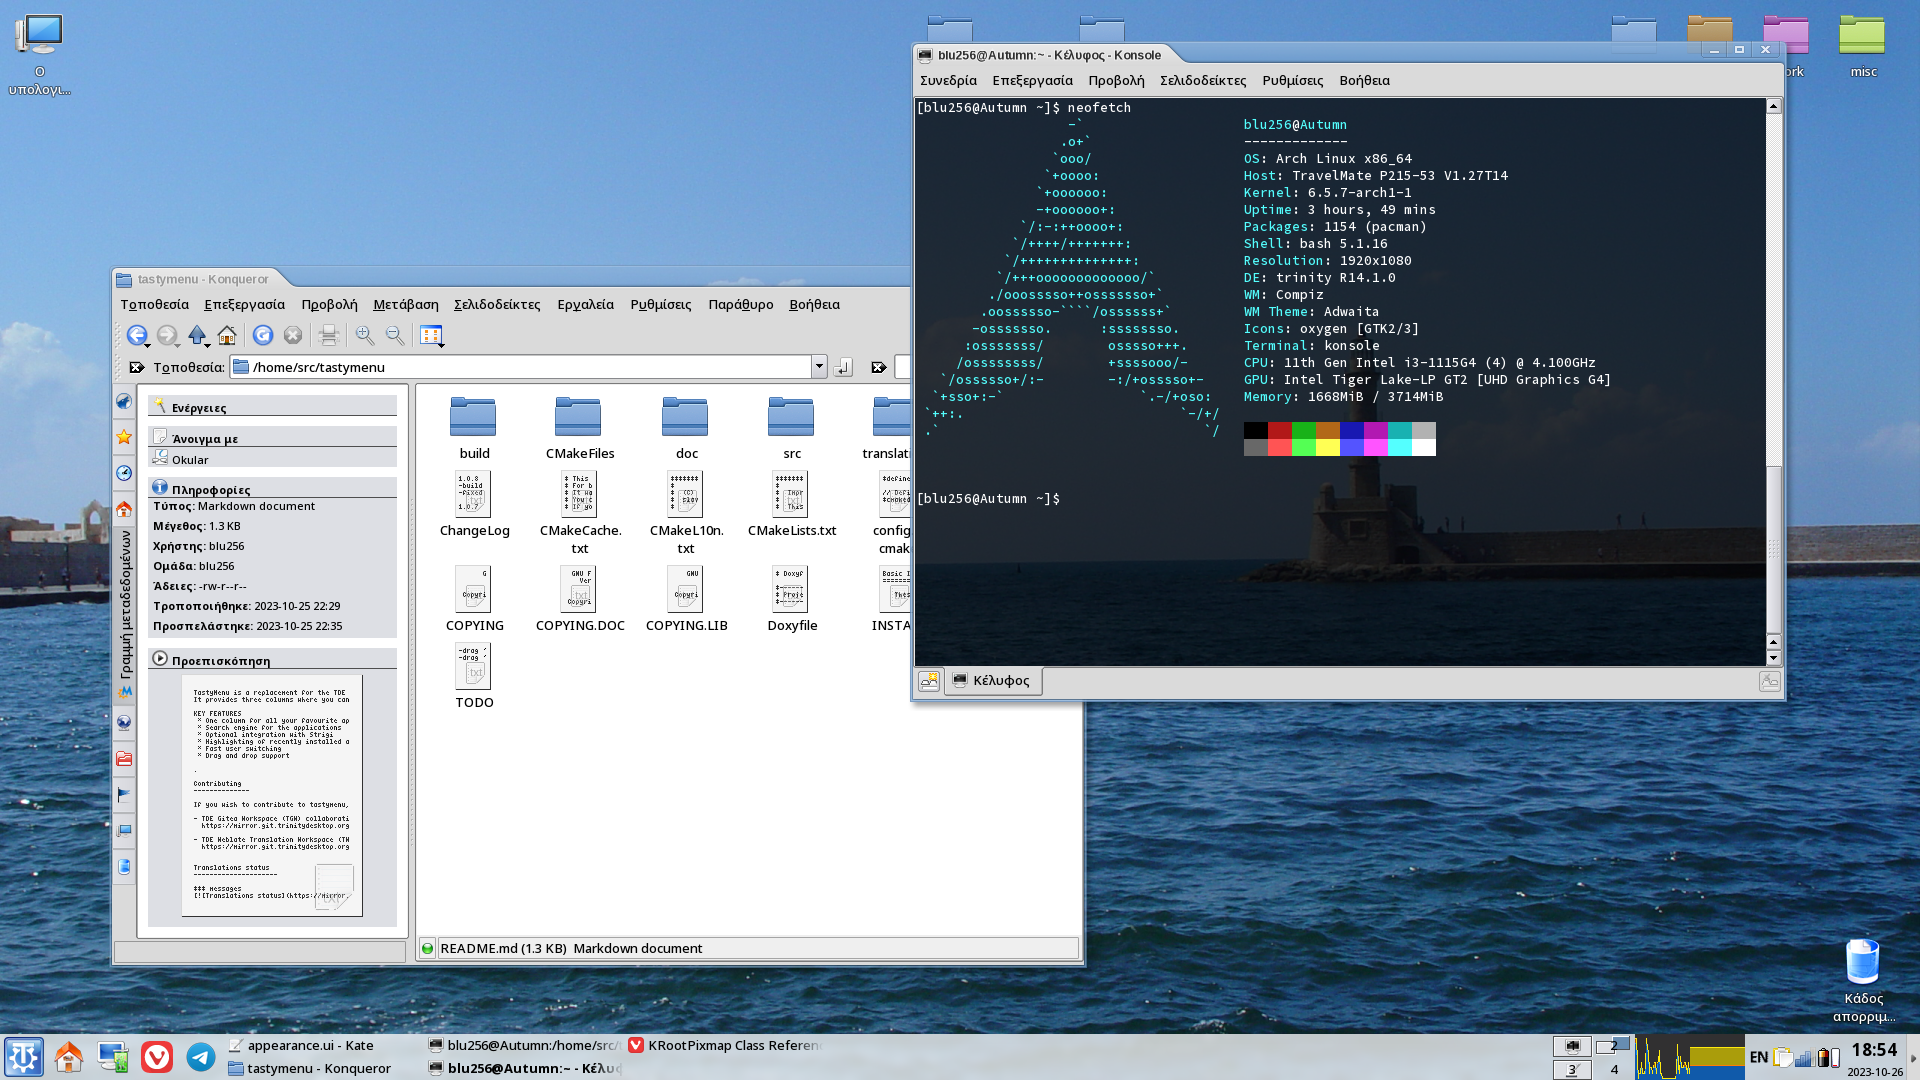The width and height of the screenshot is (1920, 1080).
Task: Open the location bar history dropdown
Action: (819, 366)
